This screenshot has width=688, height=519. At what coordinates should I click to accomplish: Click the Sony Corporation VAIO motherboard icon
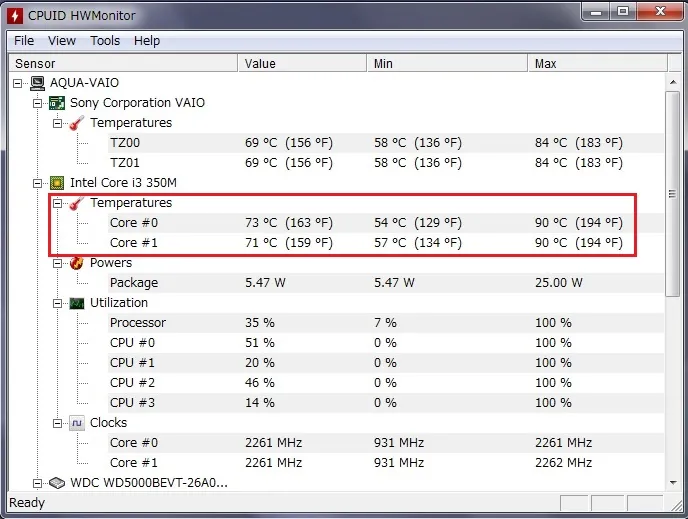(x=58, y=103)
